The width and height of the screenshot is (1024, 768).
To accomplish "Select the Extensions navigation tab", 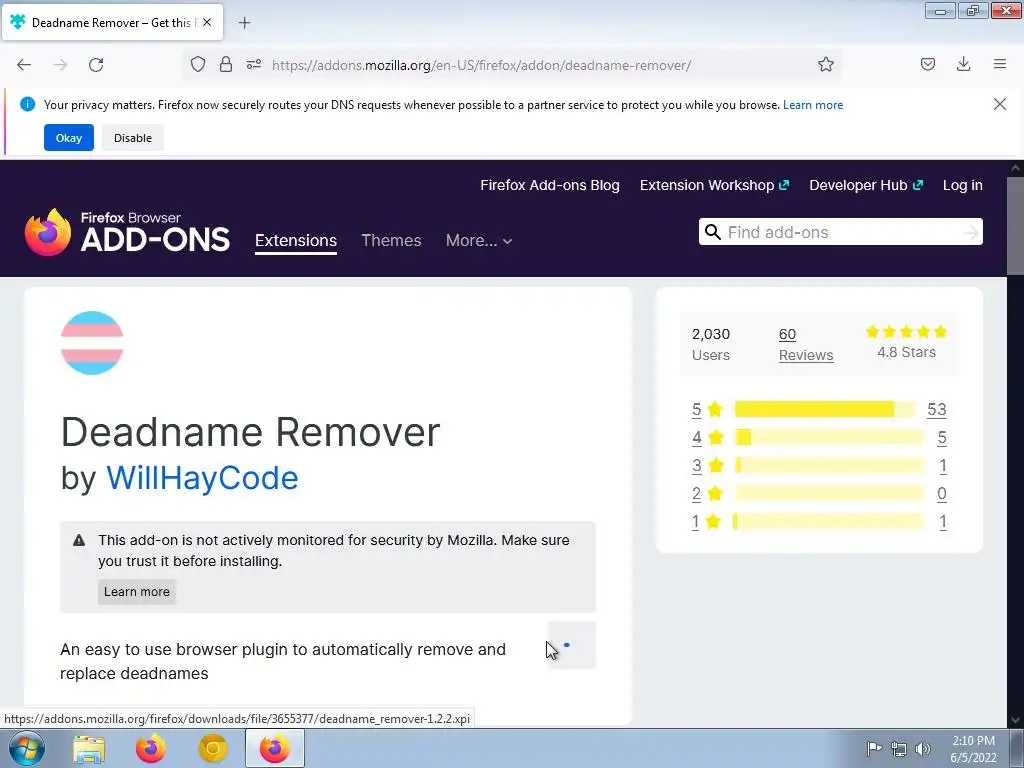I will click(296, 240).
